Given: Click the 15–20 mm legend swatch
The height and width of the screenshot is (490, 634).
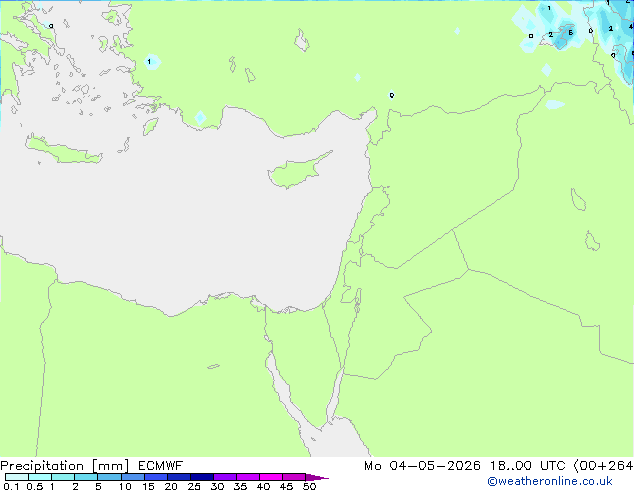Looking at the screenshot, I should pos(155,477).
